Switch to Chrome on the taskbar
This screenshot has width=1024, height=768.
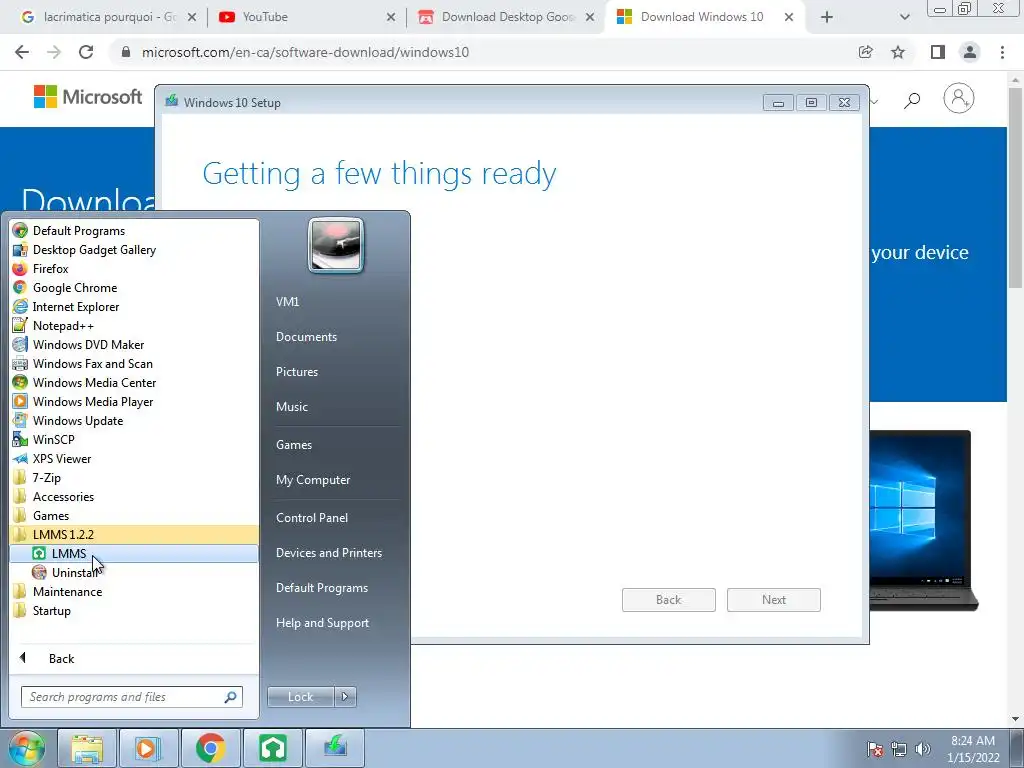[x=210, y=748]
